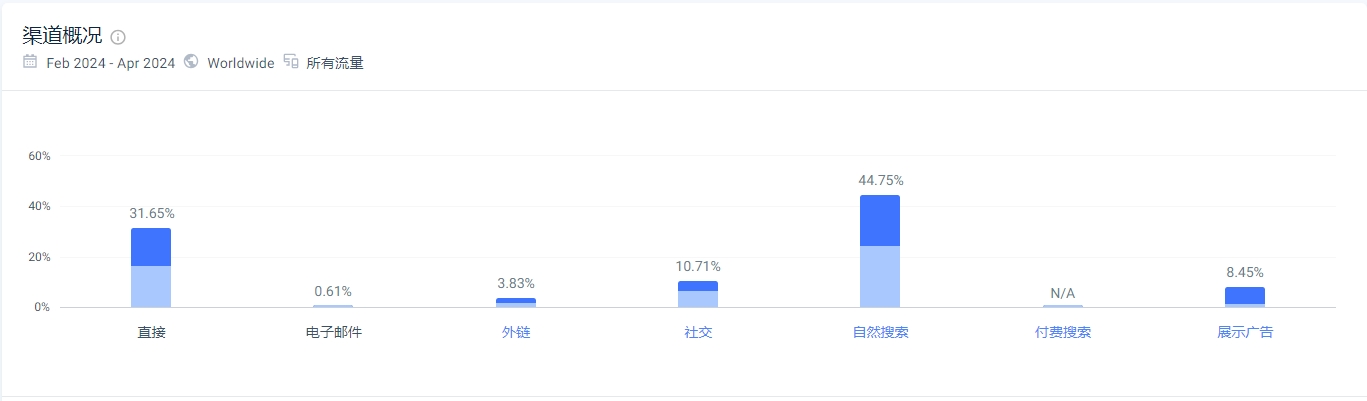Click the Feb 2024 - Apr 2024 date range

point(111,63)
